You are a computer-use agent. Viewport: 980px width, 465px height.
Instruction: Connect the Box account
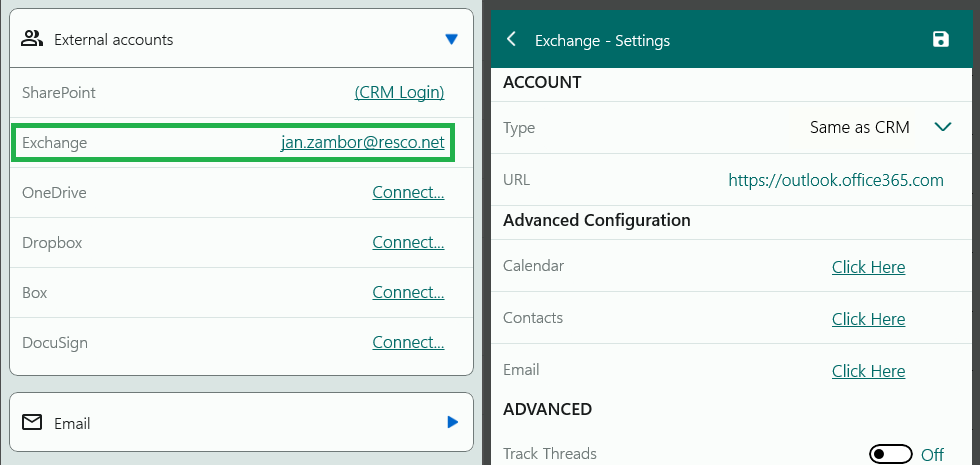tap(408, 293)
